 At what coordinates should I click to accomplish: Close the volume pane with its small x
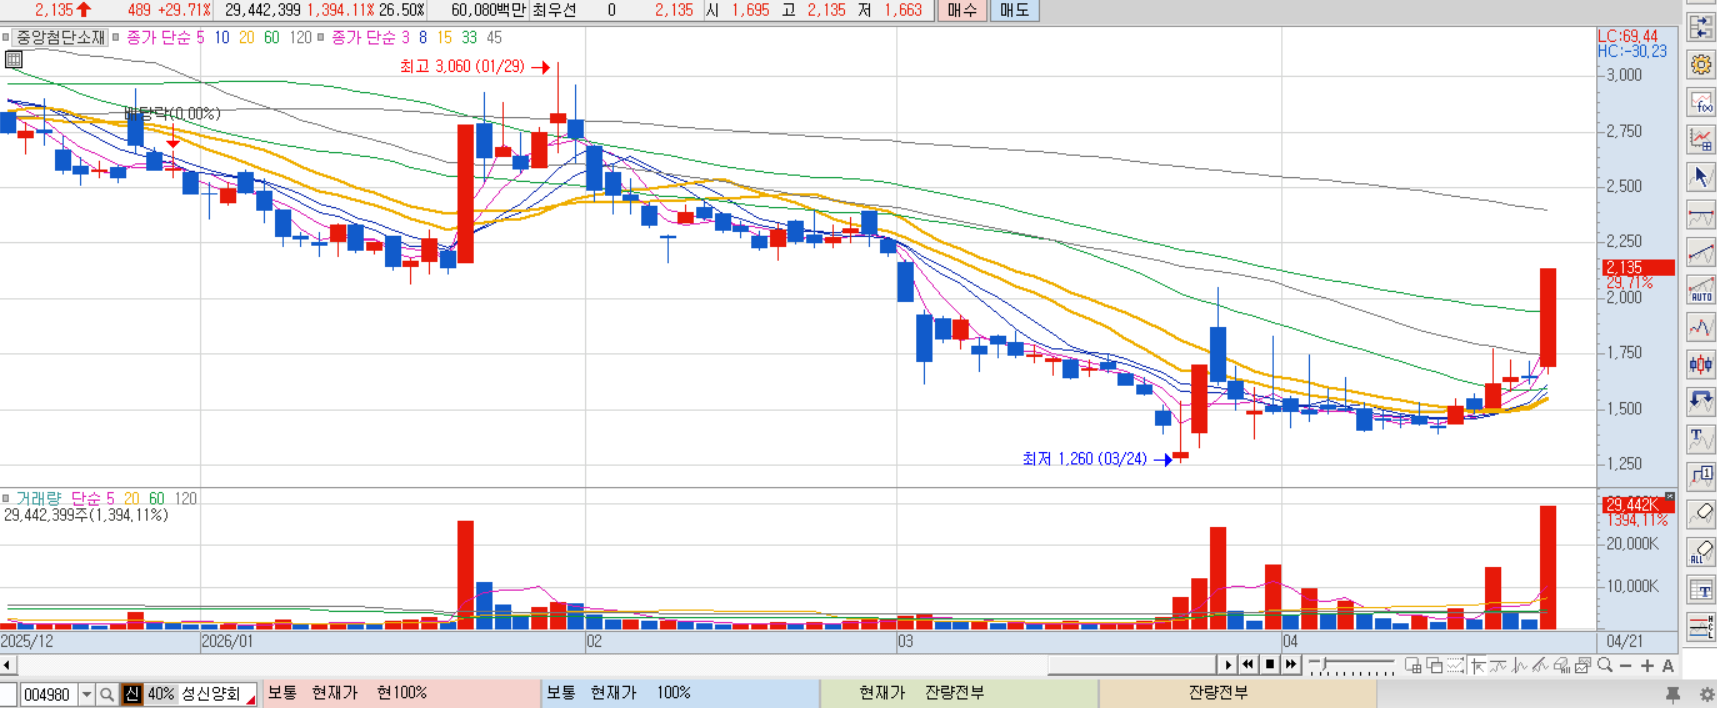1669,496
